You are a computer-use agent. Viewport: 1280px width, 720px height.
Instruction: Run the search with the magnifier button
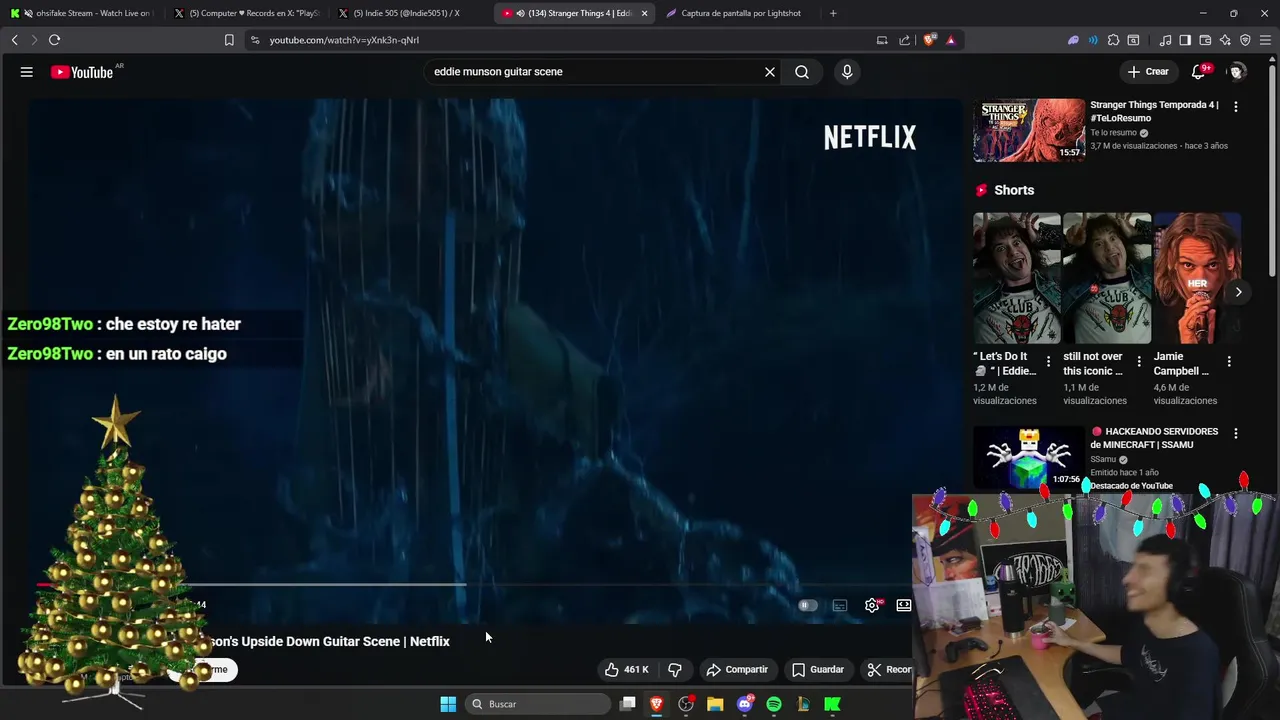802,72
